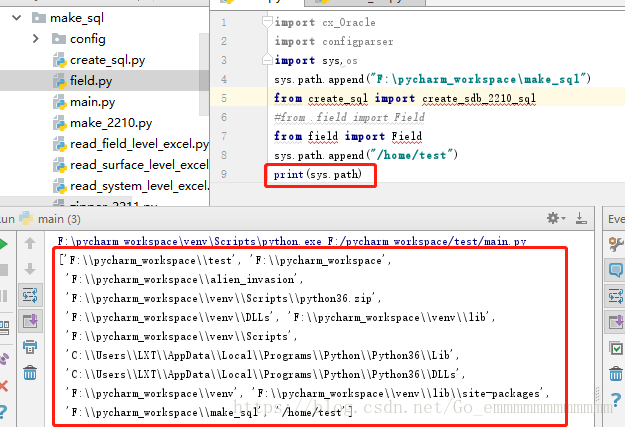Viewport: 625px width, 427px height.
Task: Click the Python36\\Lib path in output
Action: tap(262, 355)
